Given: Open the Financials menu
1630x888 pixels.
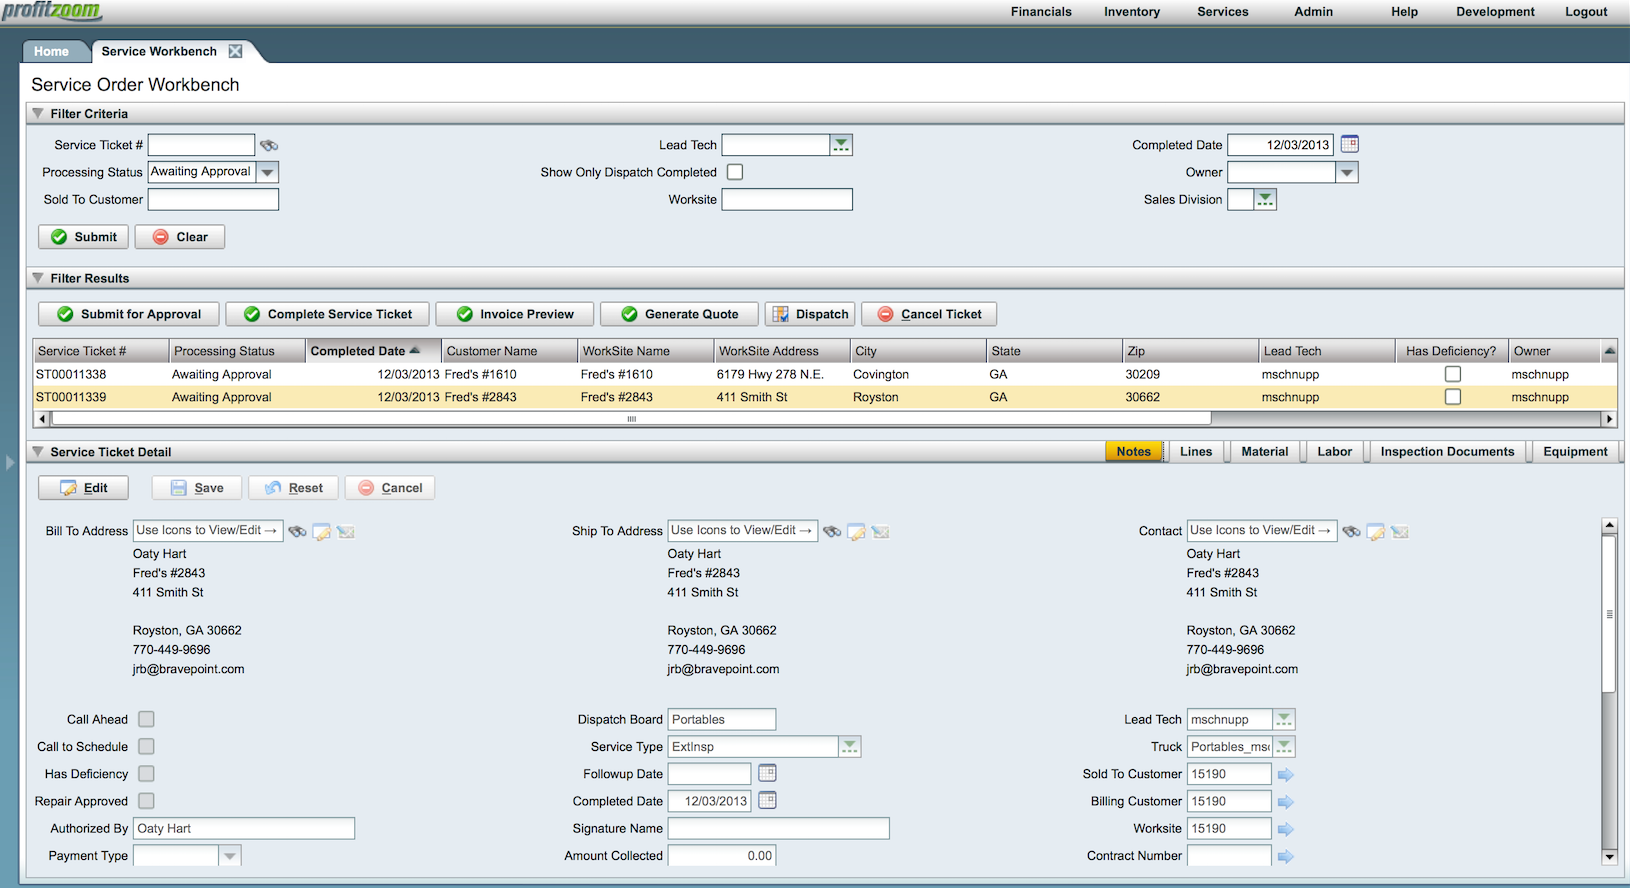Looking at the screenshot, I should (x=1041, y=12).
